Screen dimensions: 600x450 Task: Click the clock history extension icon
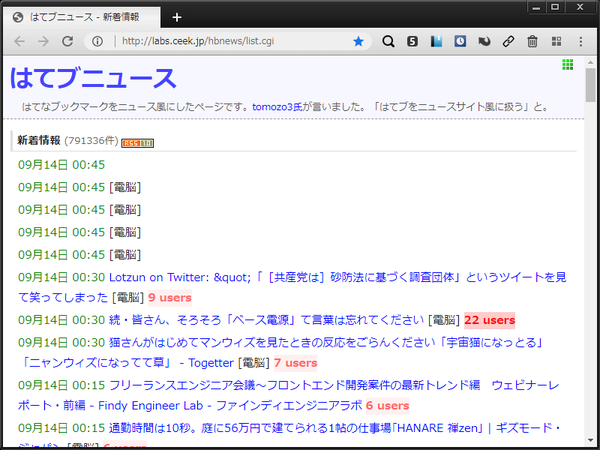460,41
